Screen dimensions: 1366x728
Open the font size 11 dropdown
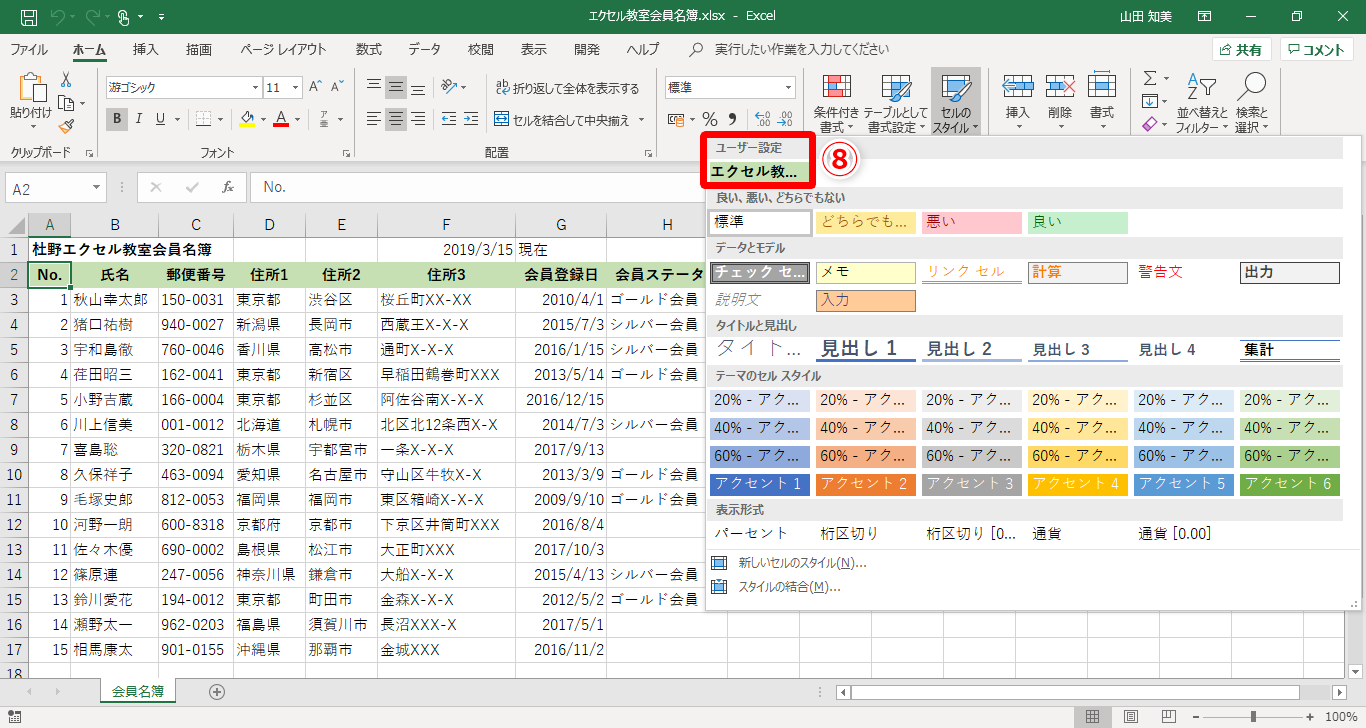click(x=295, y=87)
